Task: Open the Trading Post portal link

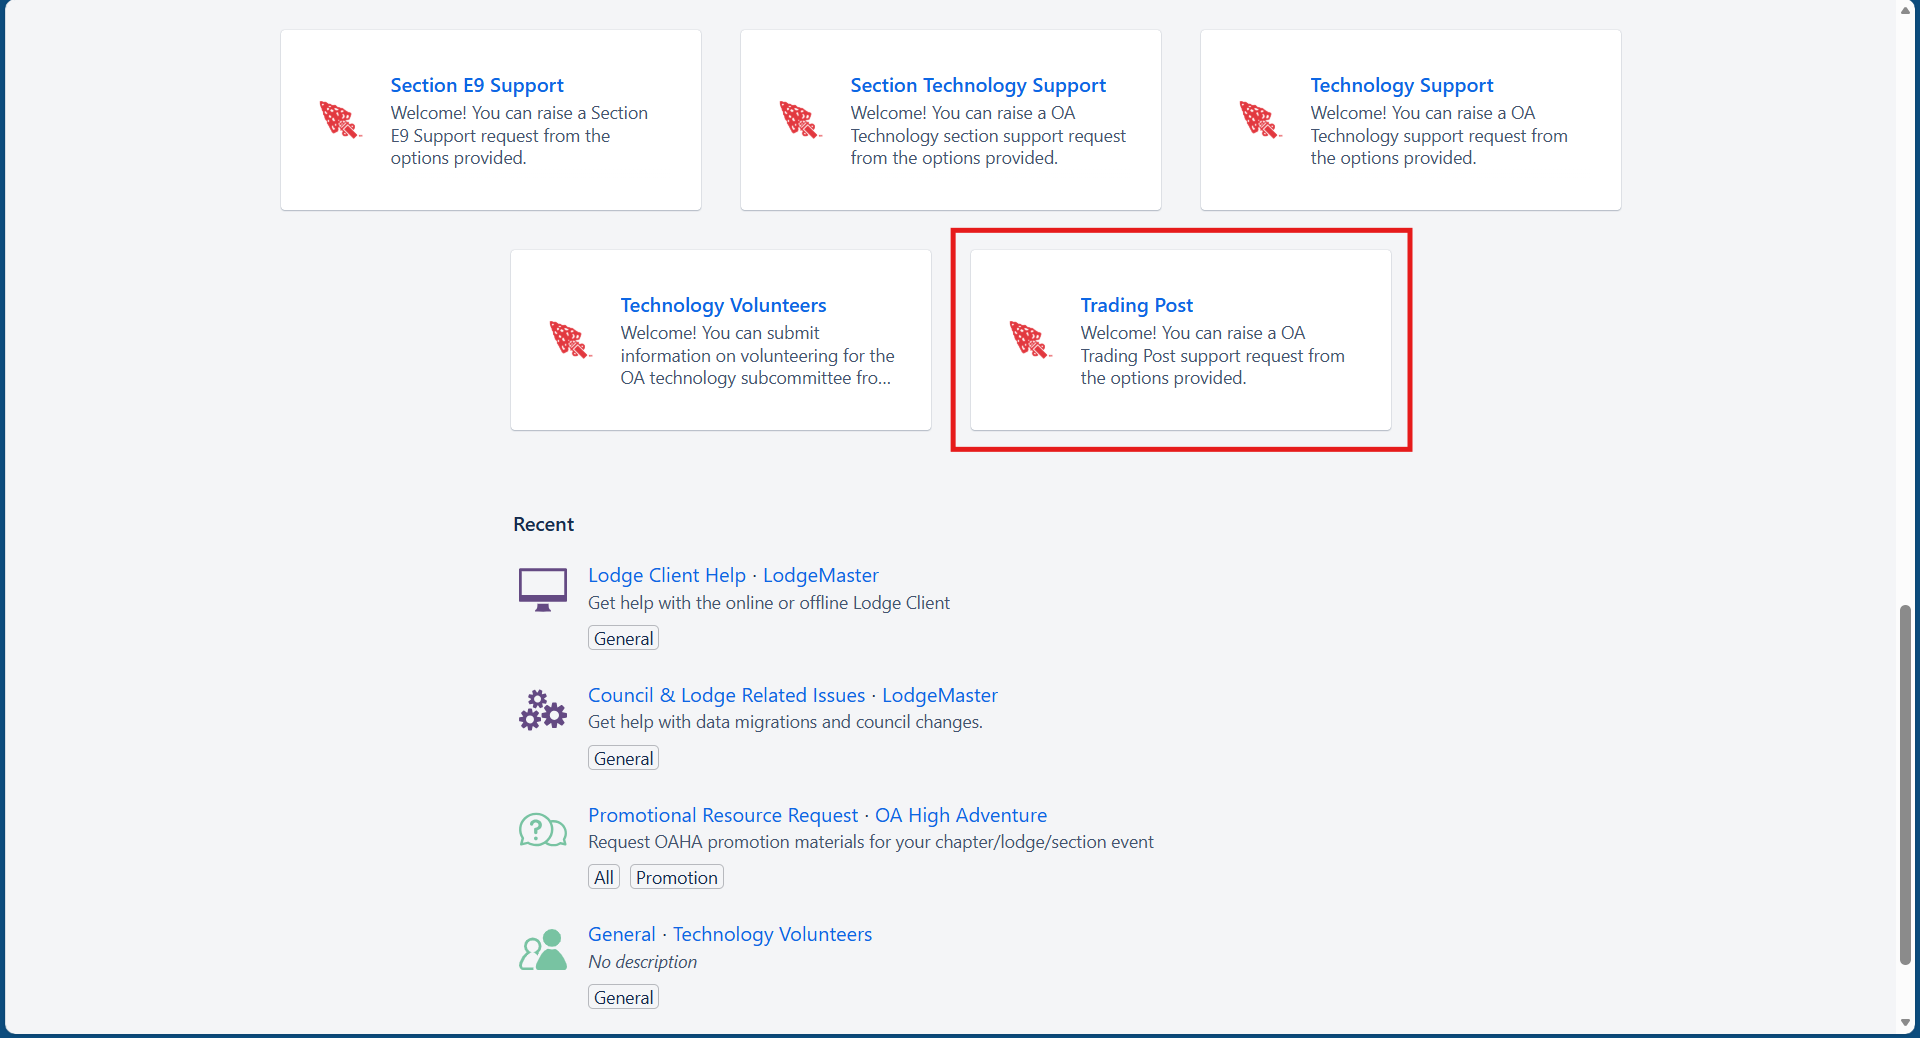Action: pos(1136,305)
